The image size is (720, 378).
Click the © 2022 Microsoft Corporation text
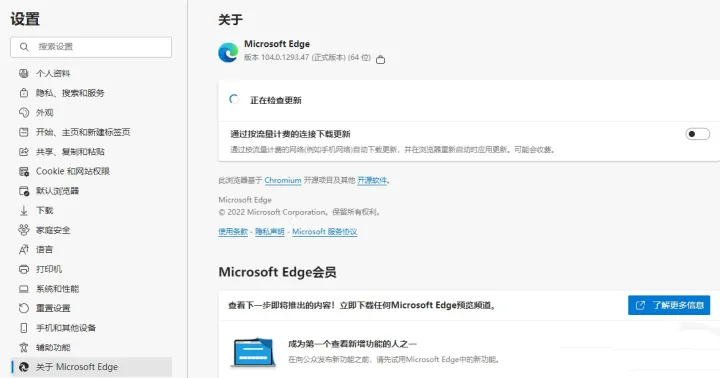[272, 212]
